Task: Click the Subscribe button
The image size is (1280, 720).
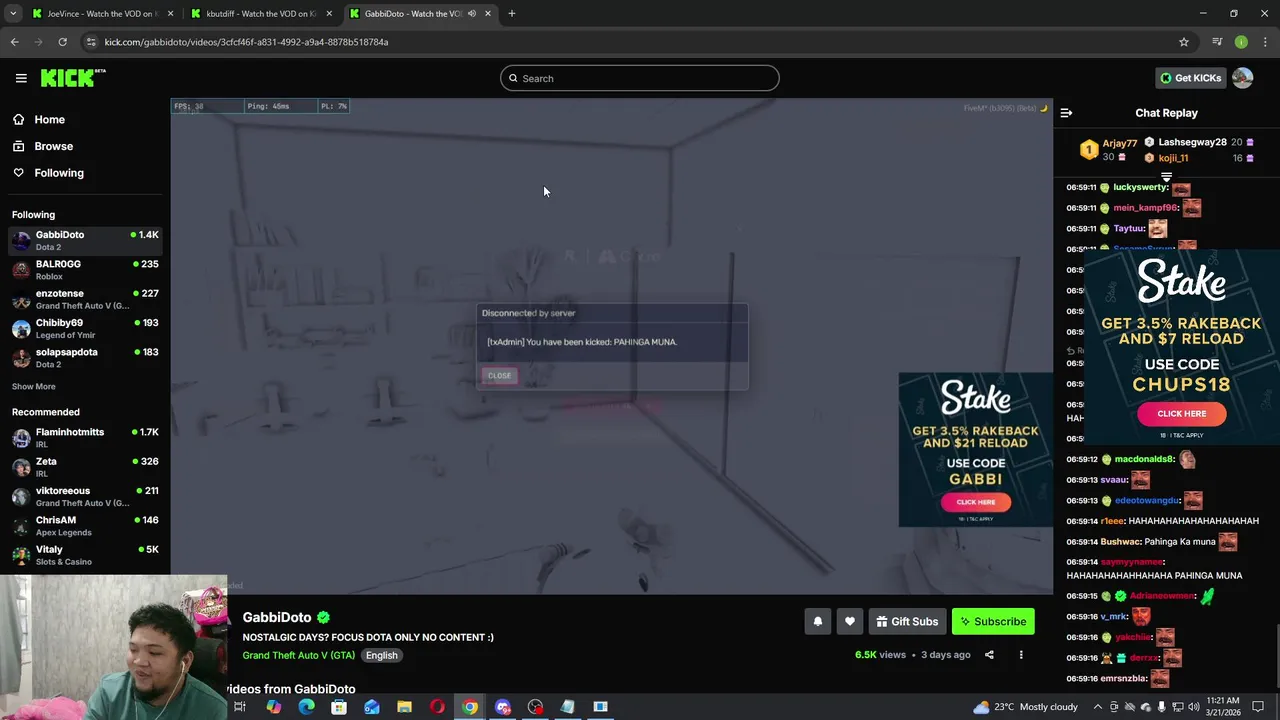Action: pyautogui.click(x=993, y=622)
